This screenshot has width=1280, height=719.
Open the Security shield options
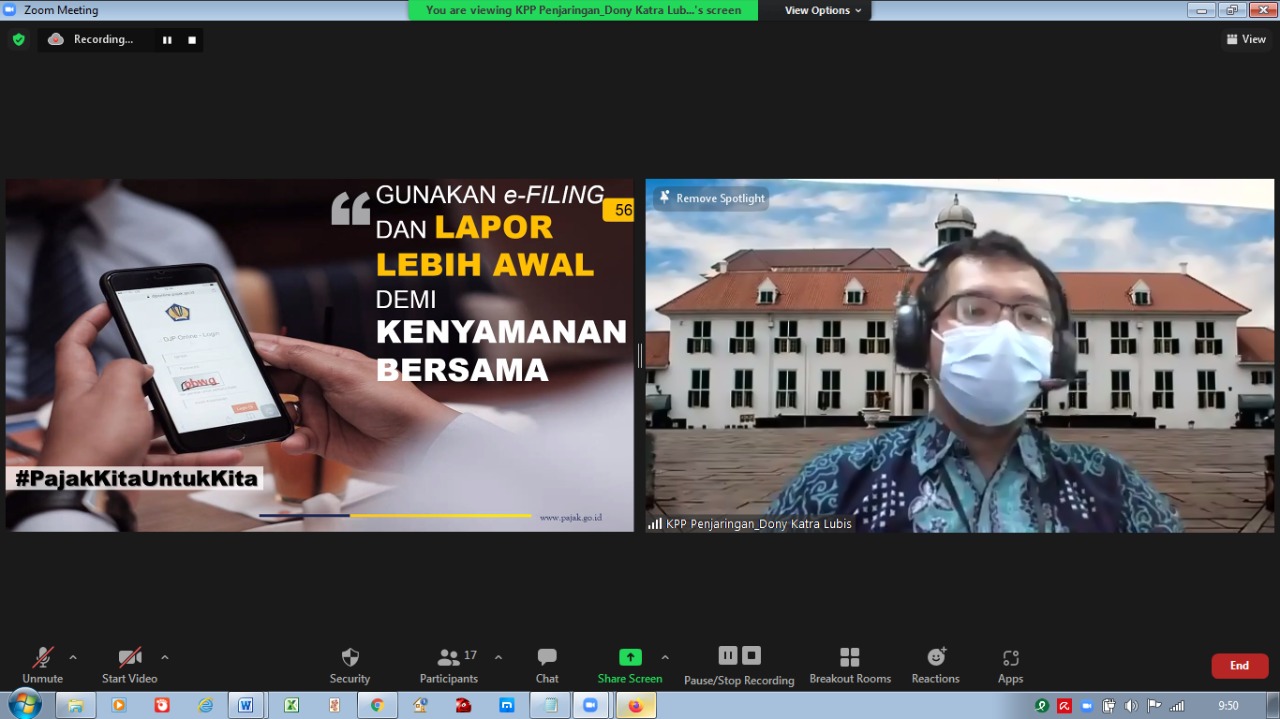point(350,665)
